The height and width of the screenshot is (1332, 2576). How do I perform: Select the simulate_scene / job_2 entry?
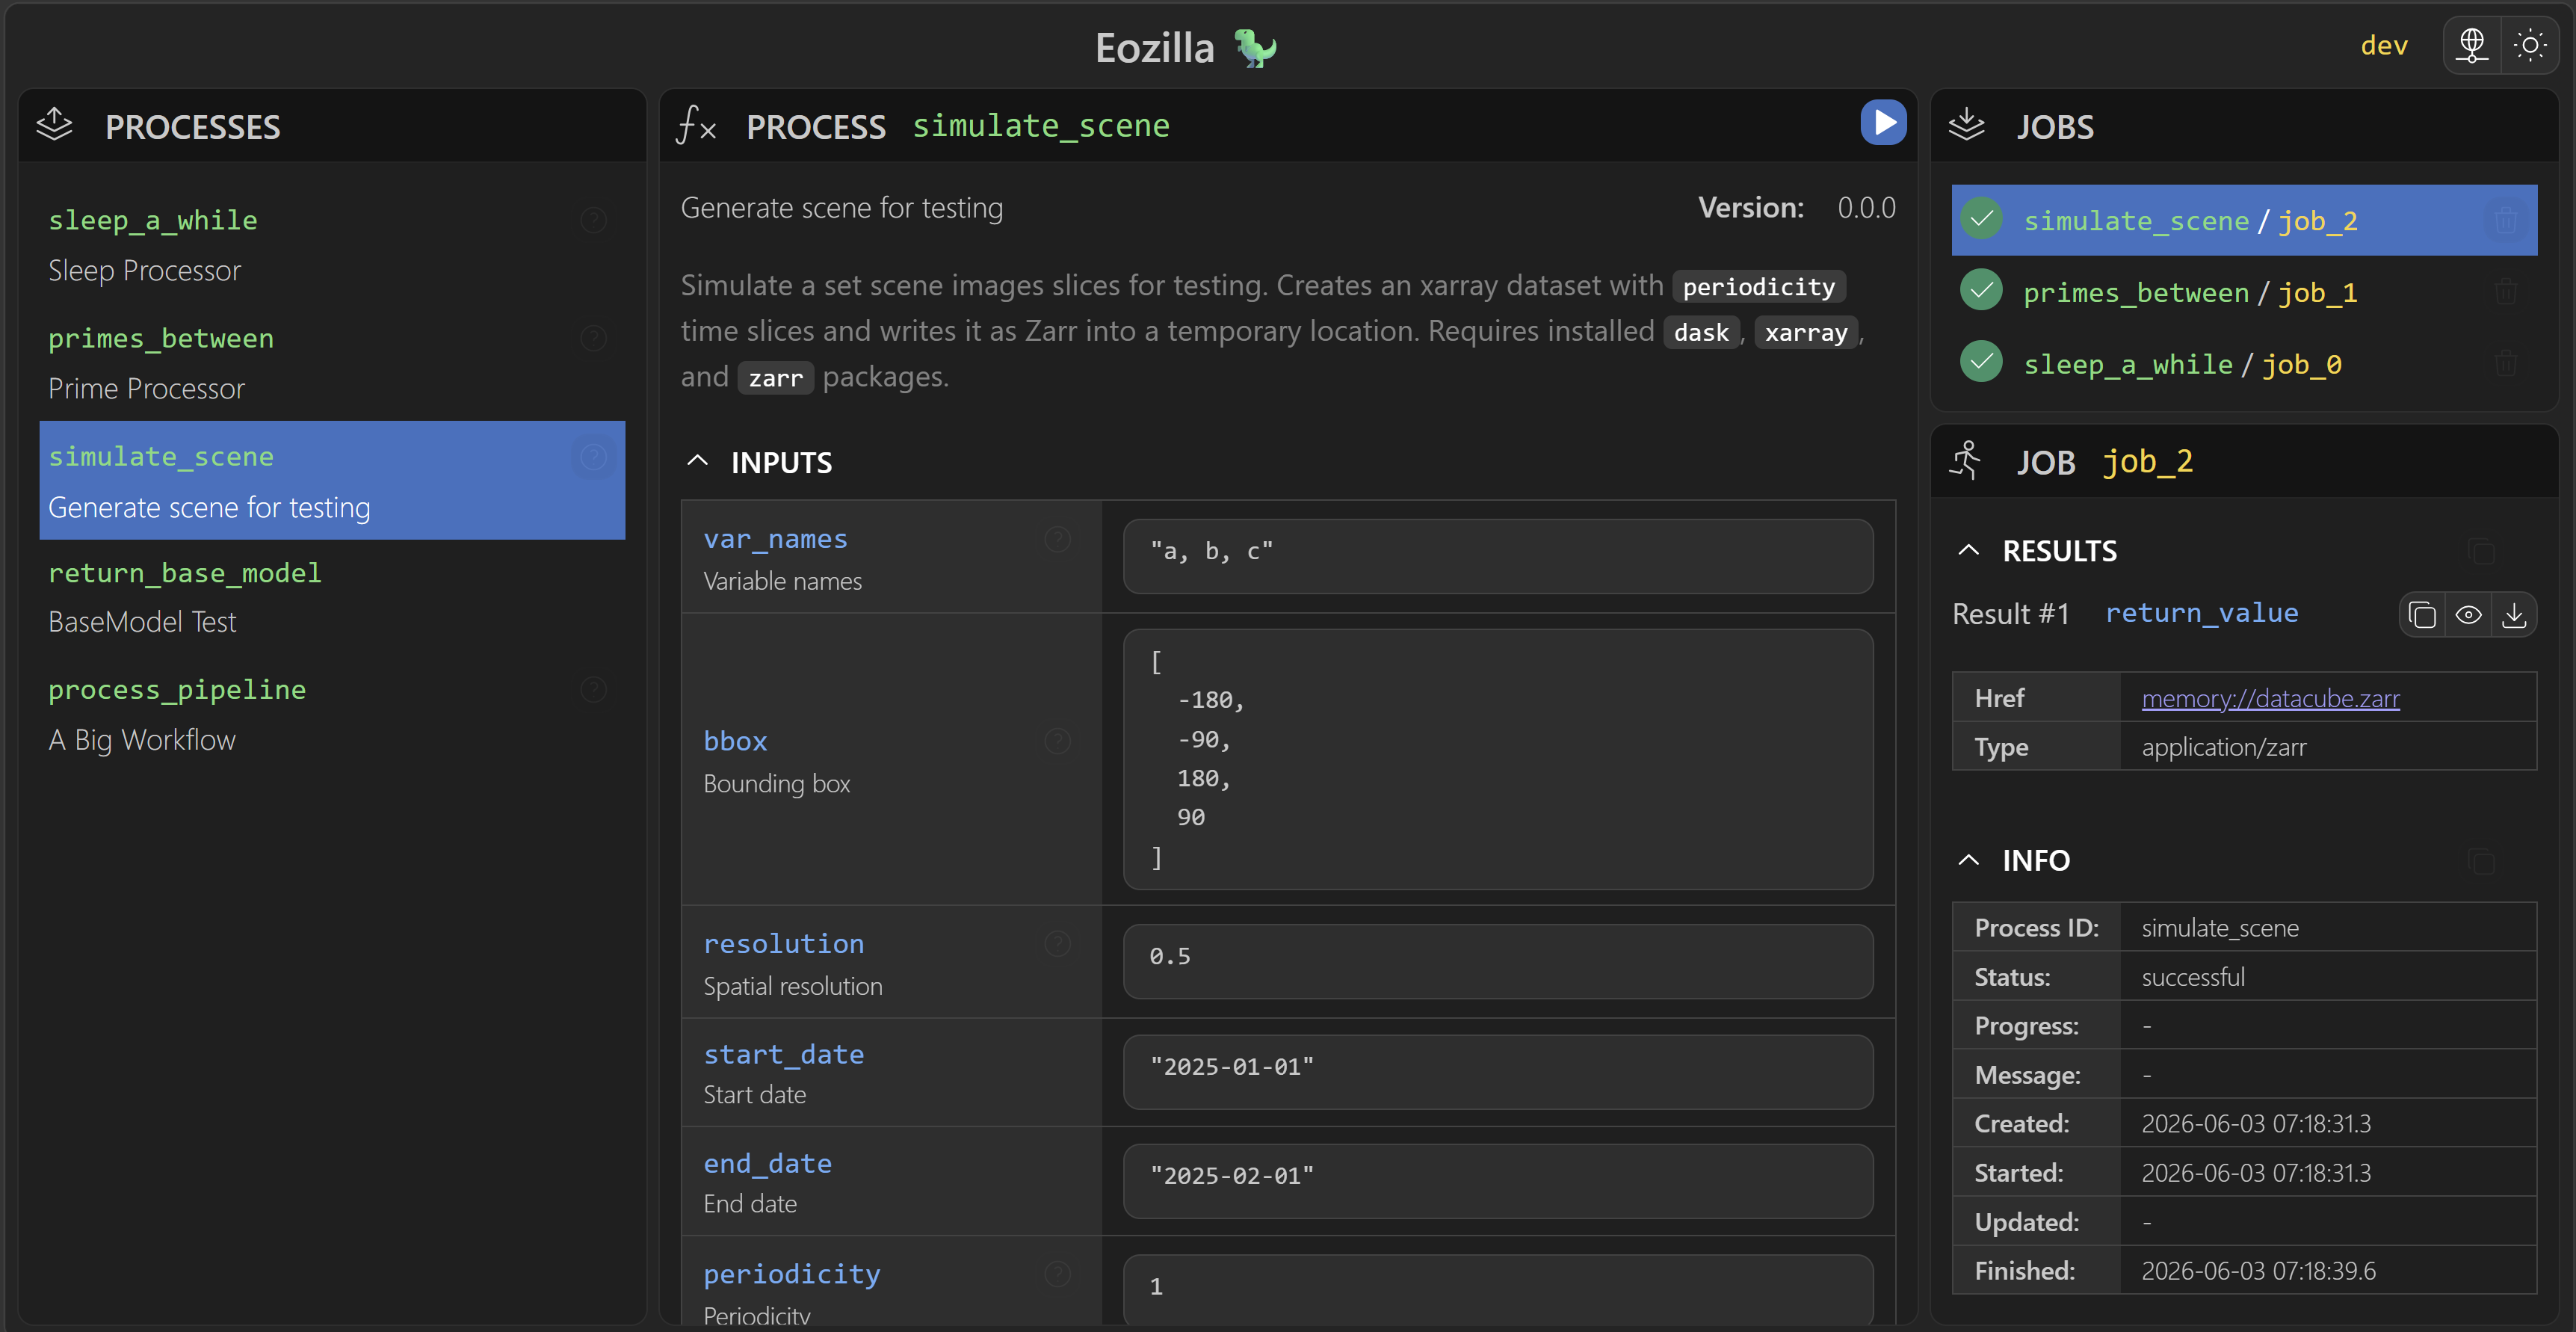pos(2244,220)
